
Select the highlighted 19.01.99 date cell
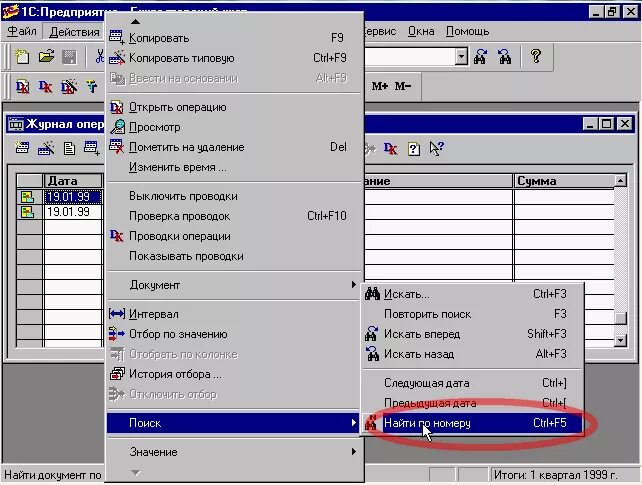(73, 197)
